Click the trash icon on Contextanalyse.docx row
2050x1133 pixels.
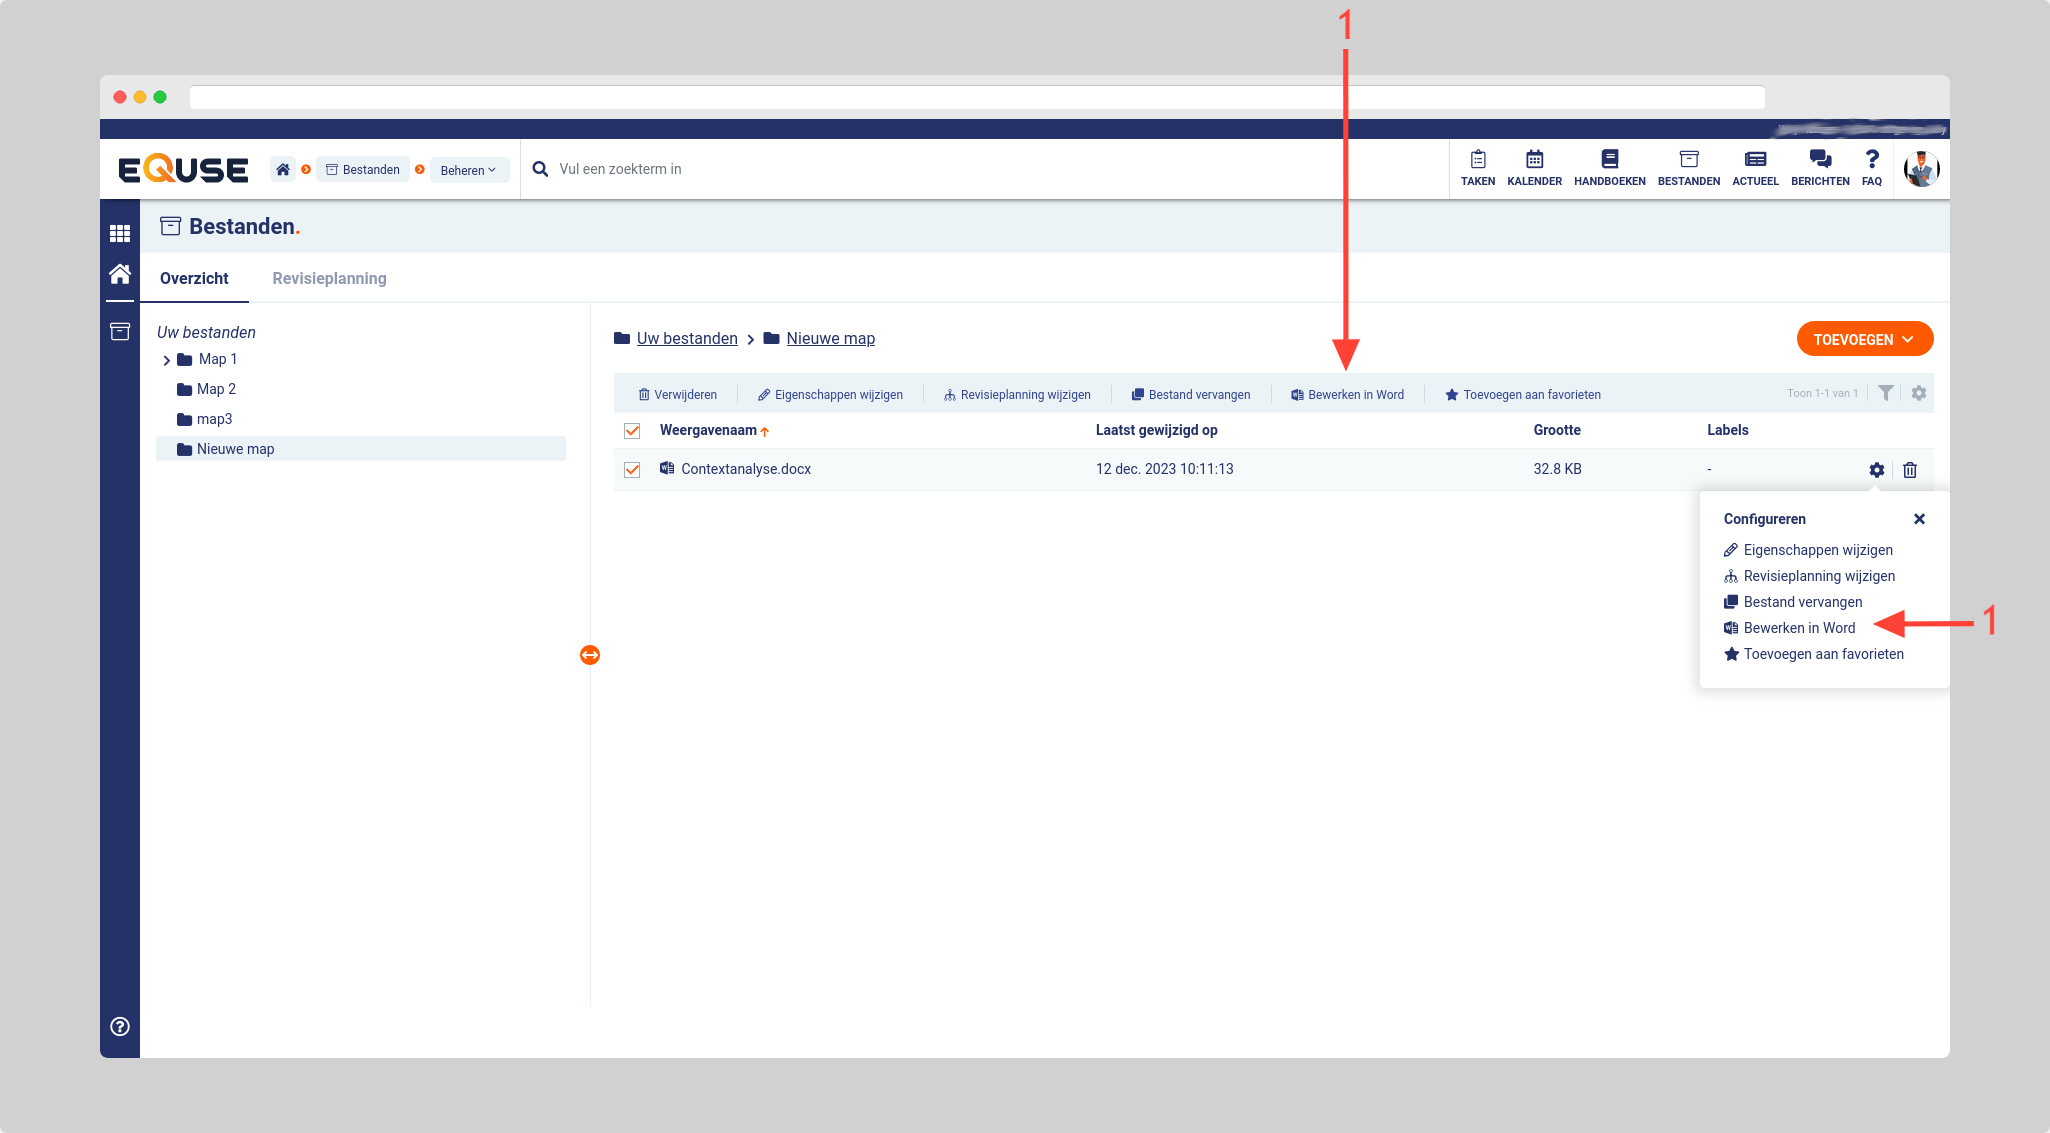coord(1910,470)
